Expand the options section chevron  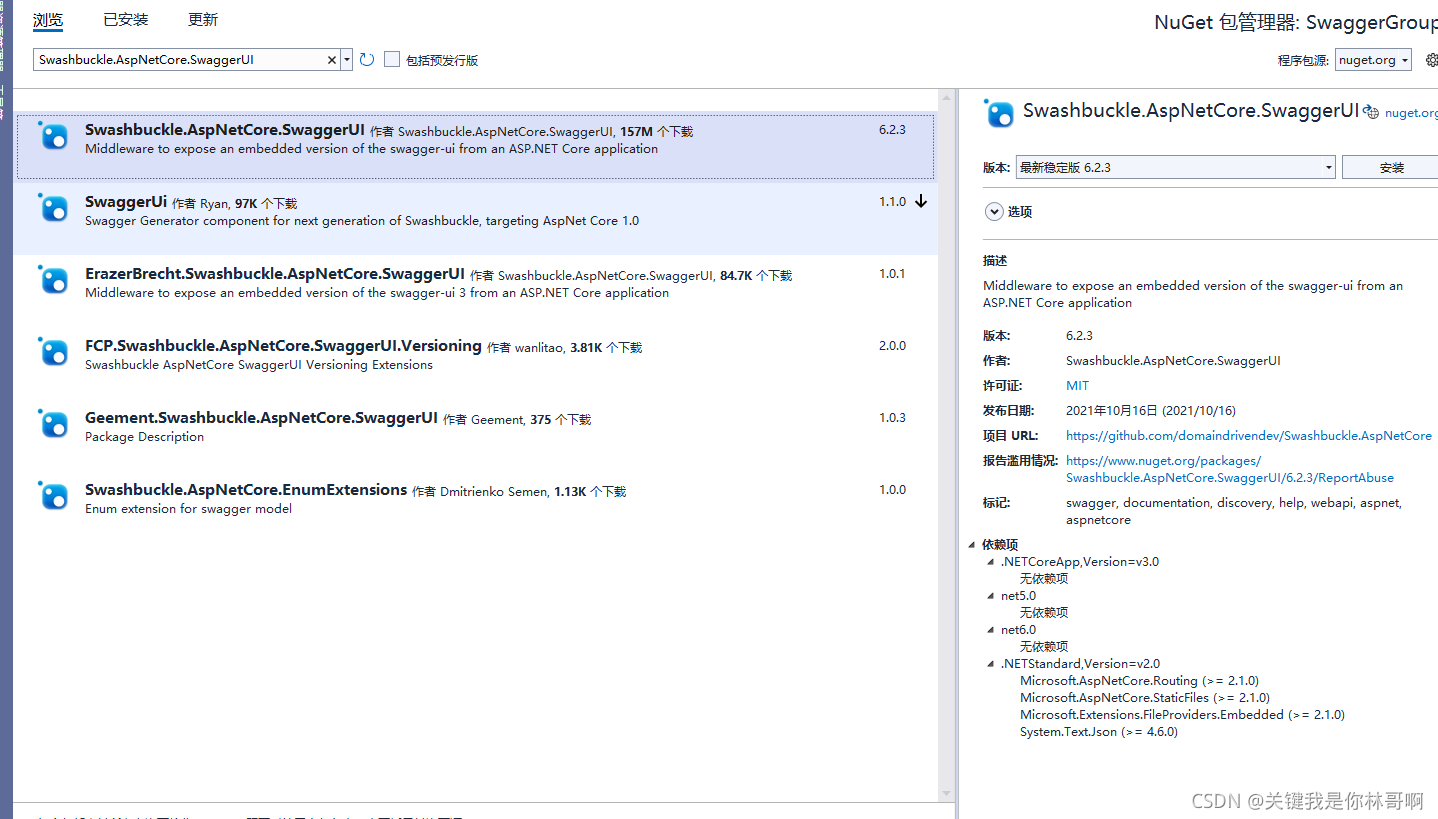(x=994, y=211)
